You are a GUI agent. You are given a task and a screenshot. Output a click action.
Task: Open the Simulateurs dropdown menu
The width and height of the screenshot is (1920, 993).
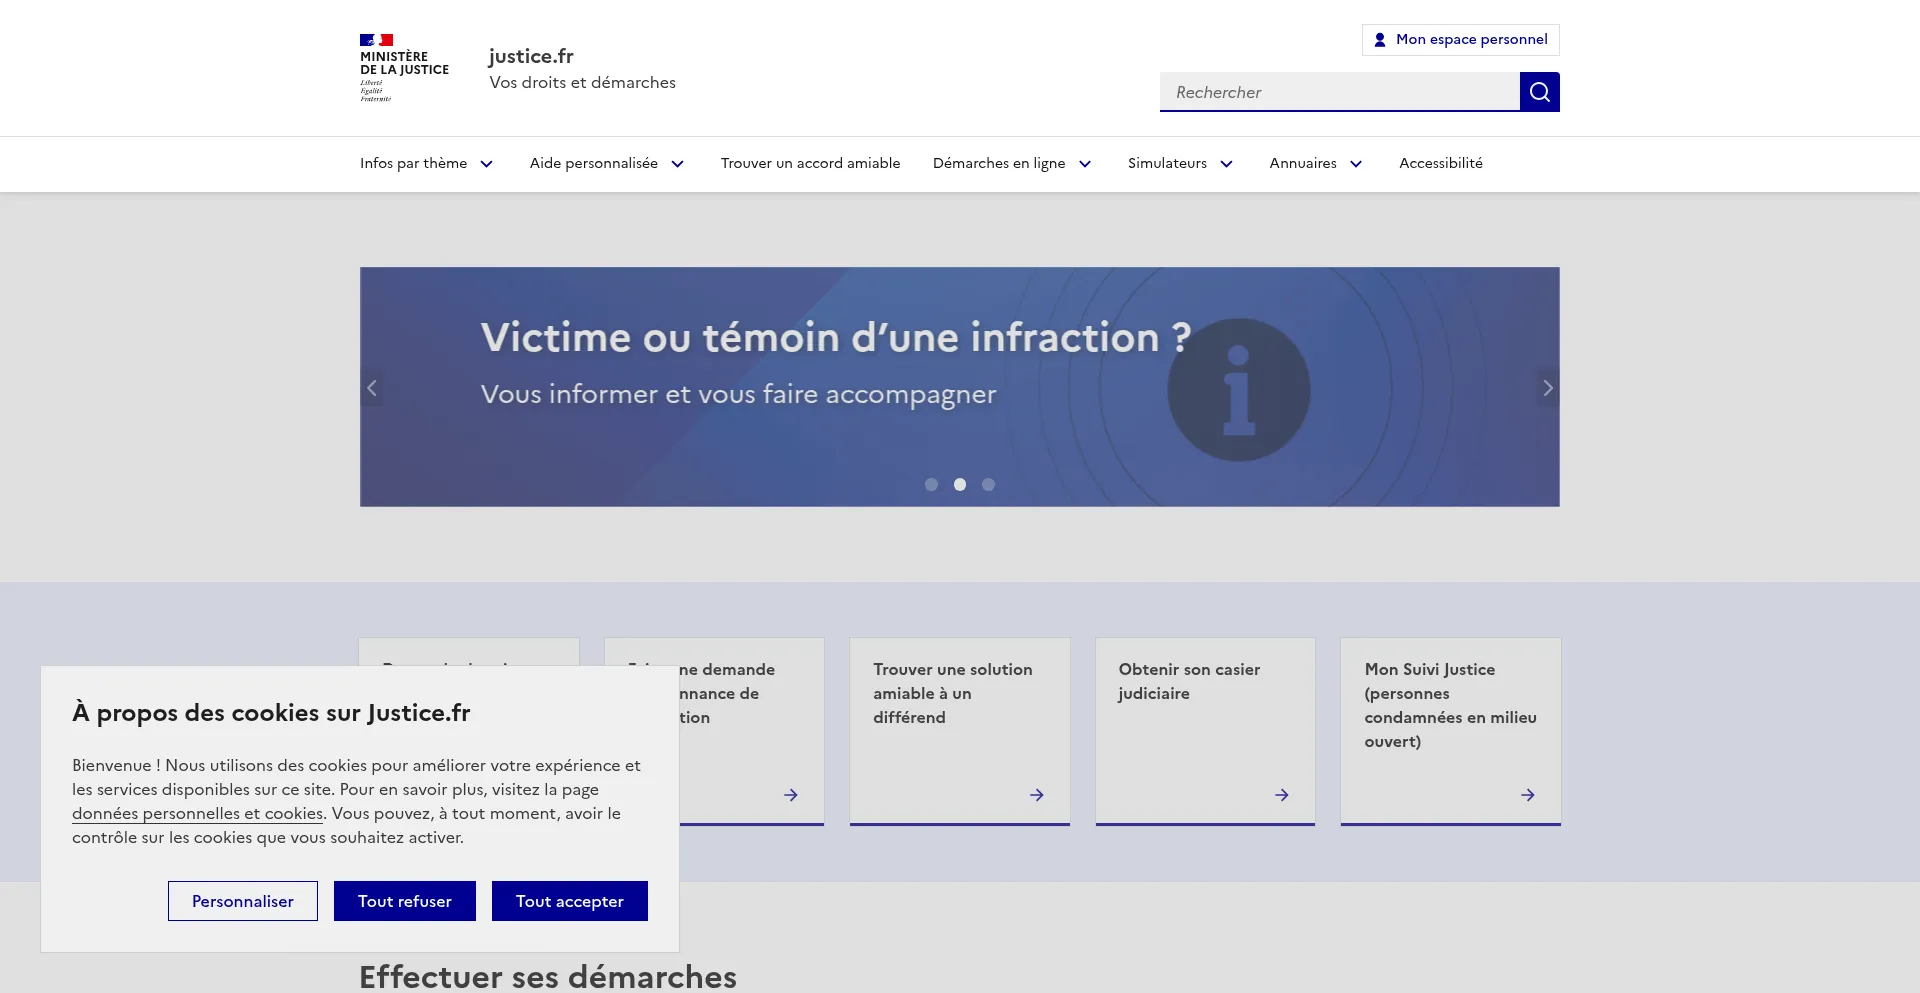coord(1180,164)
